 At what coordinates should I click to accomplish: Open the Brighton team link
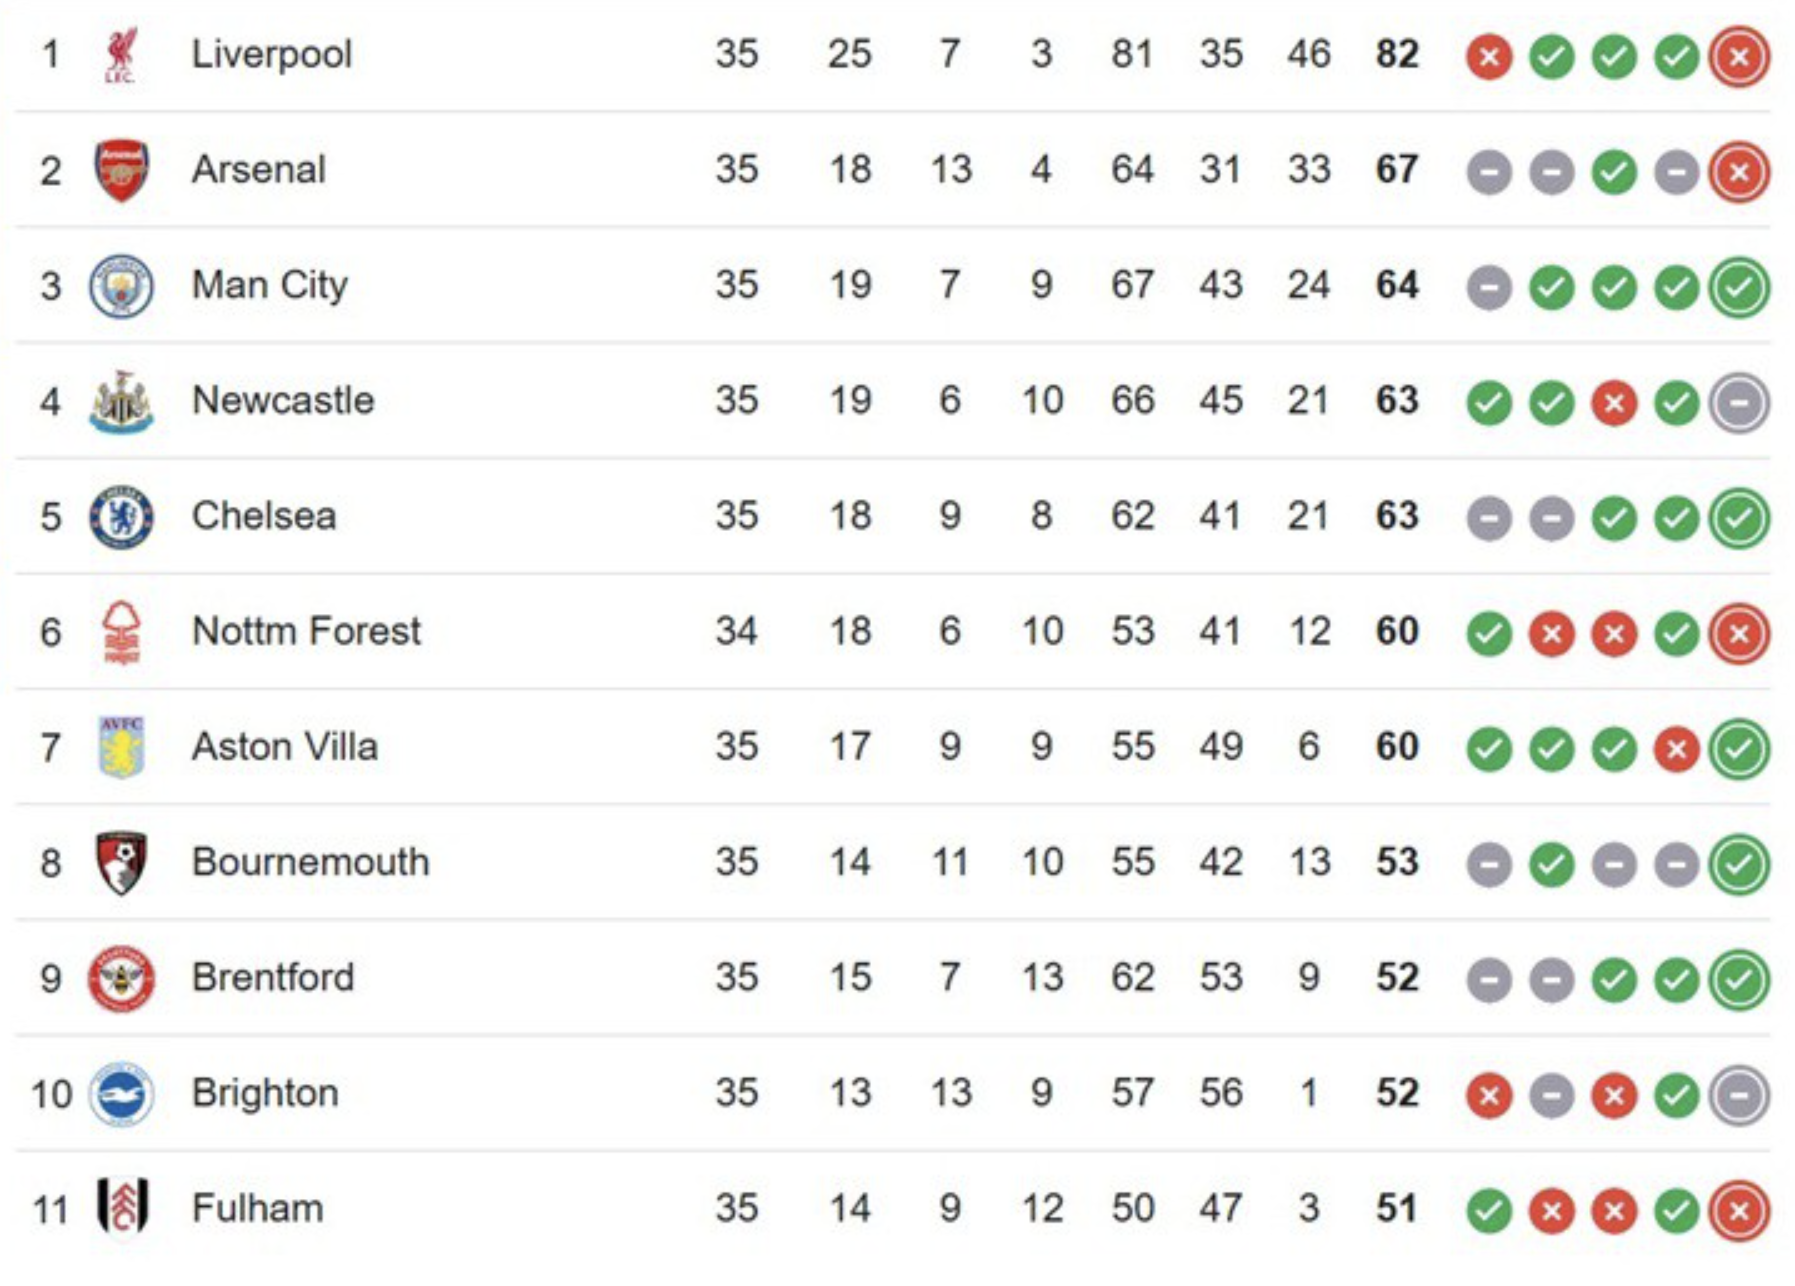point(265,1093)
